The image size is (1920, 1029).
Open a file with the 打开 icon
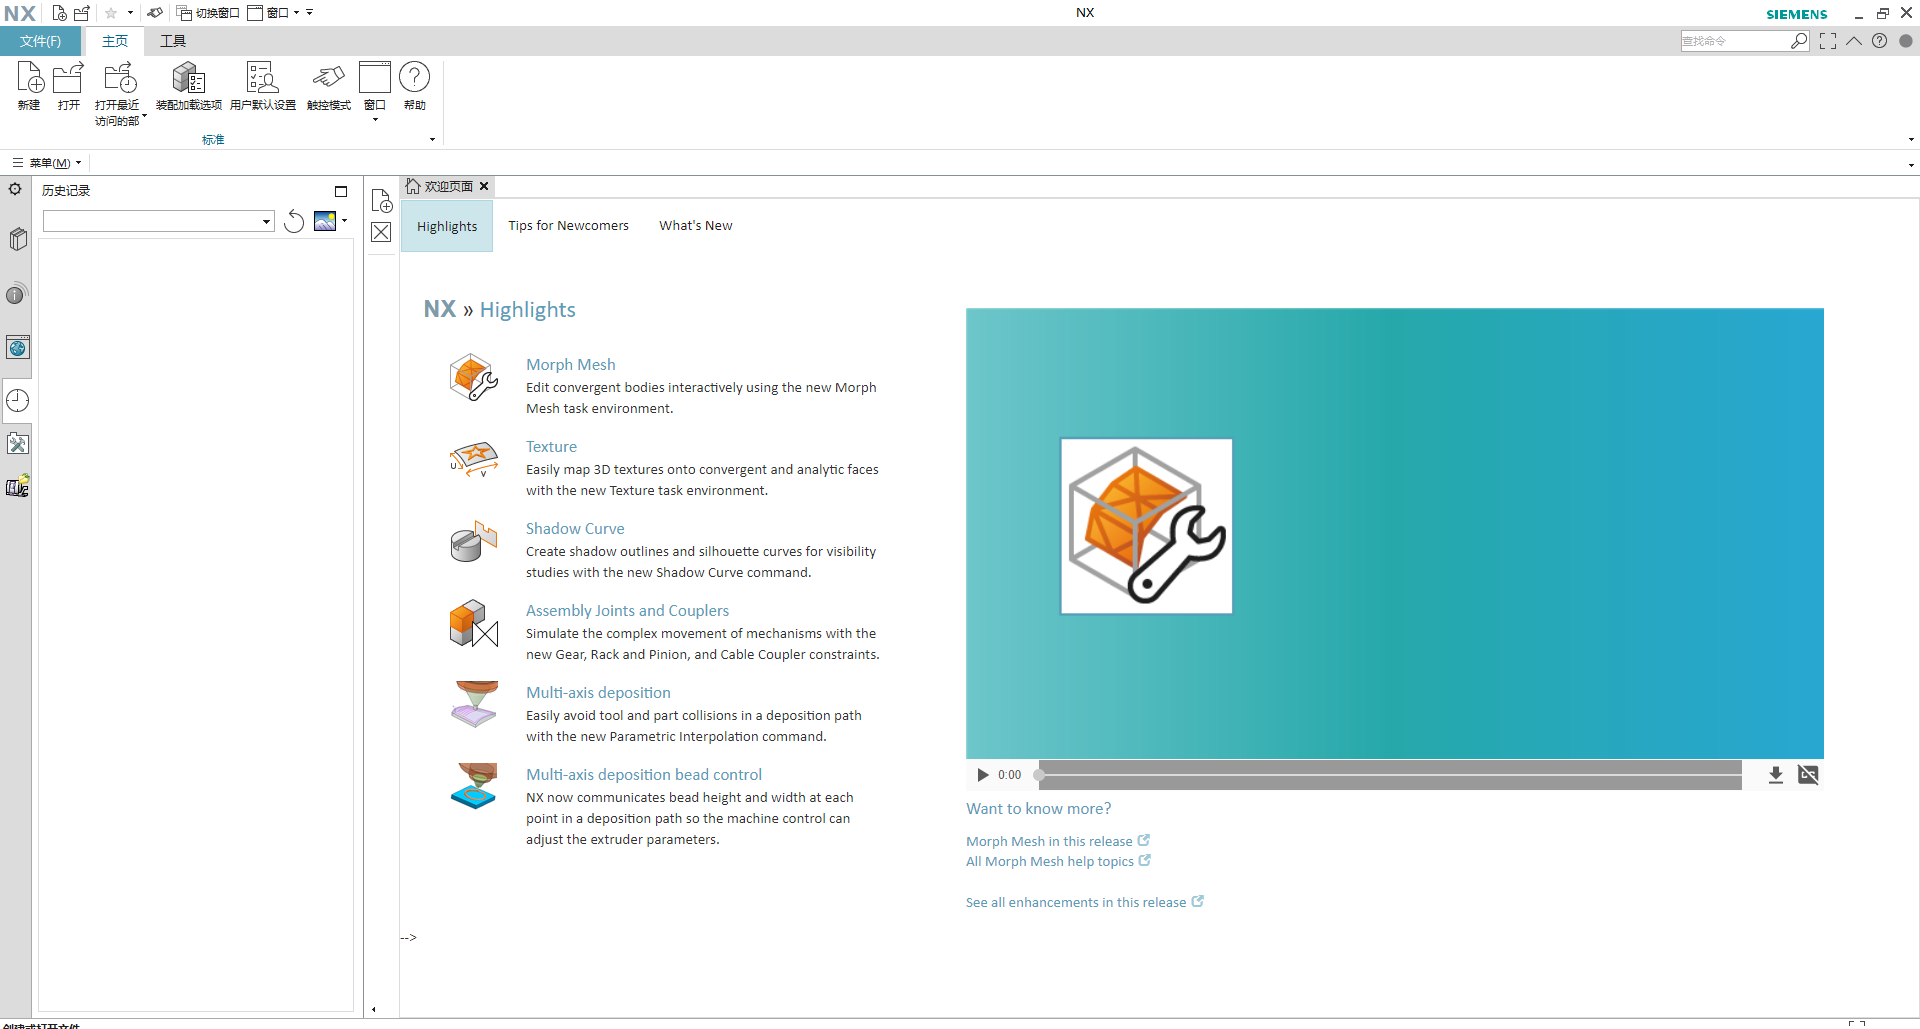click(68, 79)
